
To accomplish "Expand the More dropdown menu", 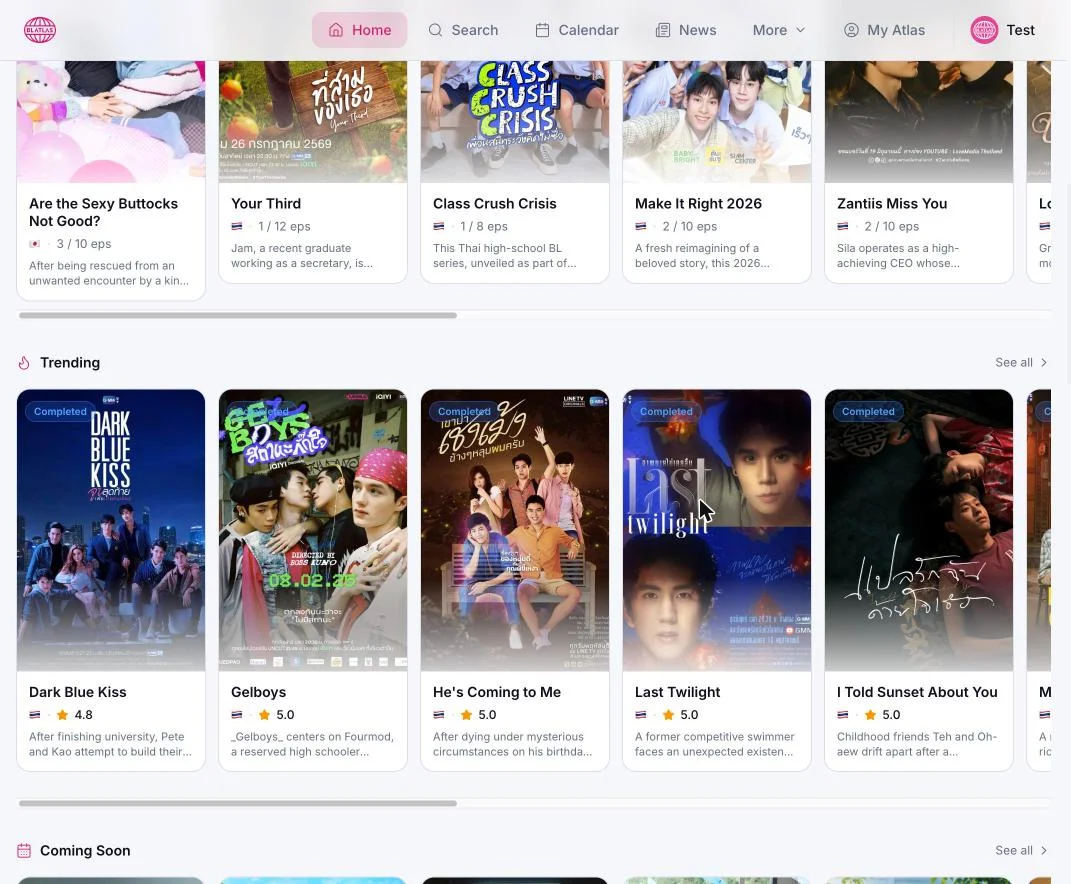I will tap(779, 30).
